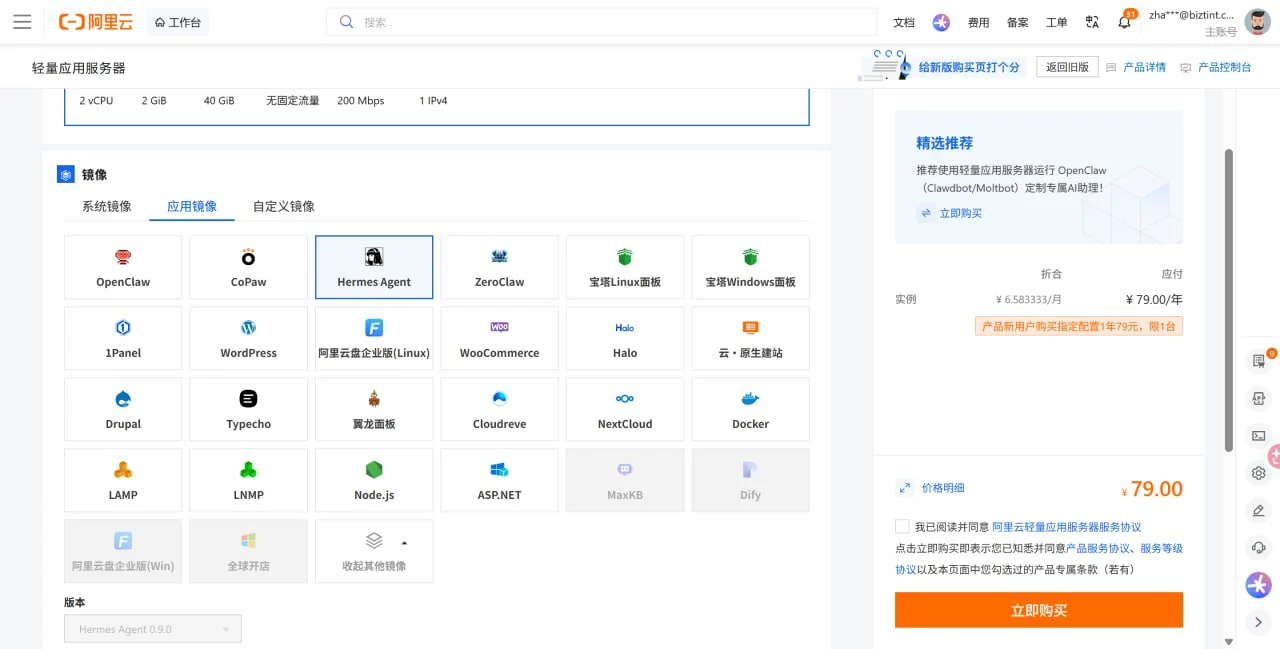Screen dimensions: 1280x649
Task: Open 文档 in the top bar
Action: pyautogui.click(x=903, y=22)
